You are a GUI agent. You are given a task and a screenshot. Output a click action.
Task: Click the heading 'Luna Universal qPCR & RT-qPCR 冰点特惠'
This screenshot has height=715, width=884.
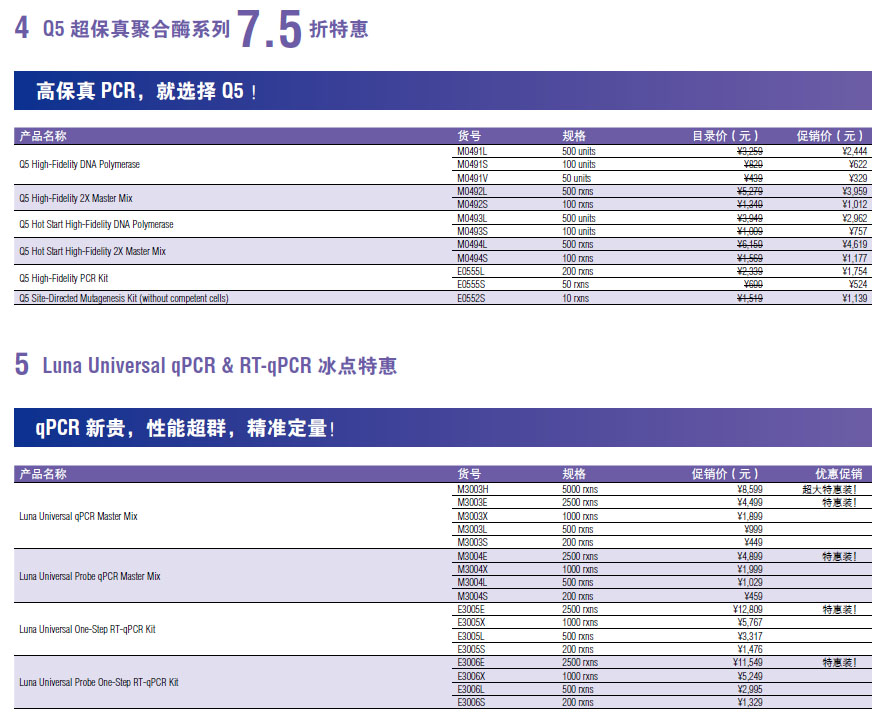(x=220, y=365)
